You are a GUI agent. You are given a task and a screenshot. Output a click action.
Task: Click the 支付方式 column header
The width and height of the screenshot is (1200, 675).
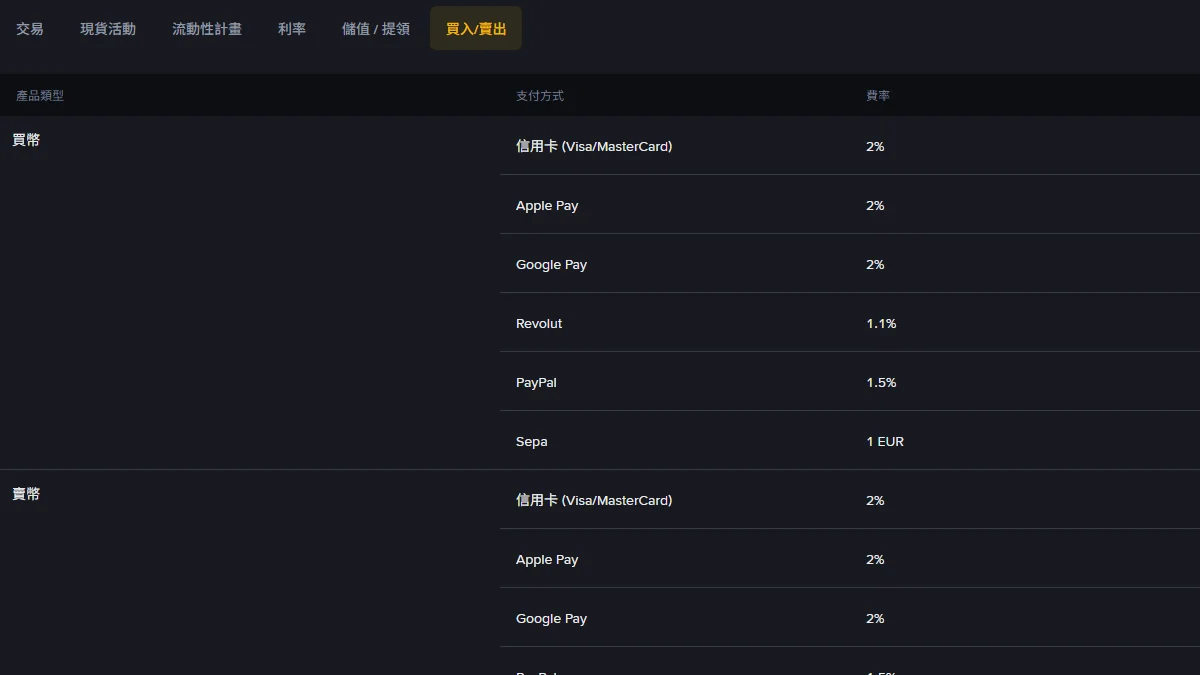[x=540, y=96]
